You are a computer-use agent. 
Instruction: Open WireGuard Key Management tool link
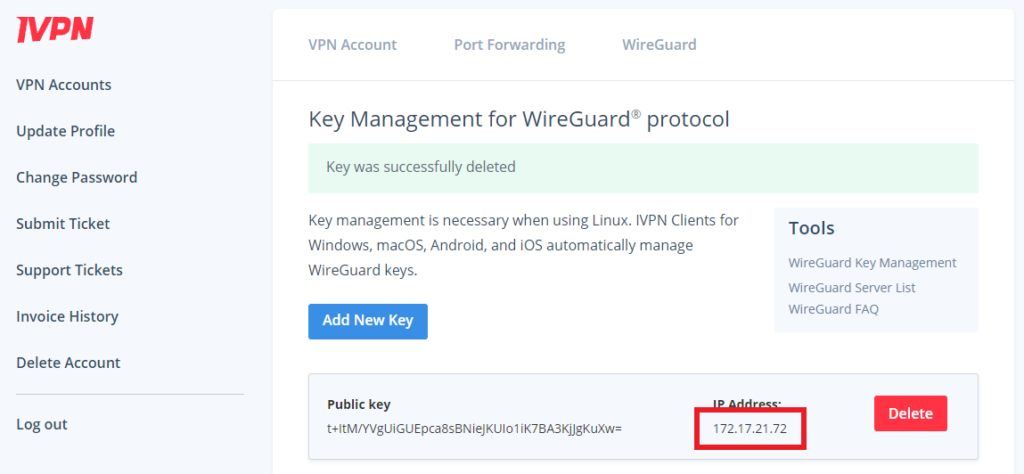pyautogui.click(x=872, y=263)
